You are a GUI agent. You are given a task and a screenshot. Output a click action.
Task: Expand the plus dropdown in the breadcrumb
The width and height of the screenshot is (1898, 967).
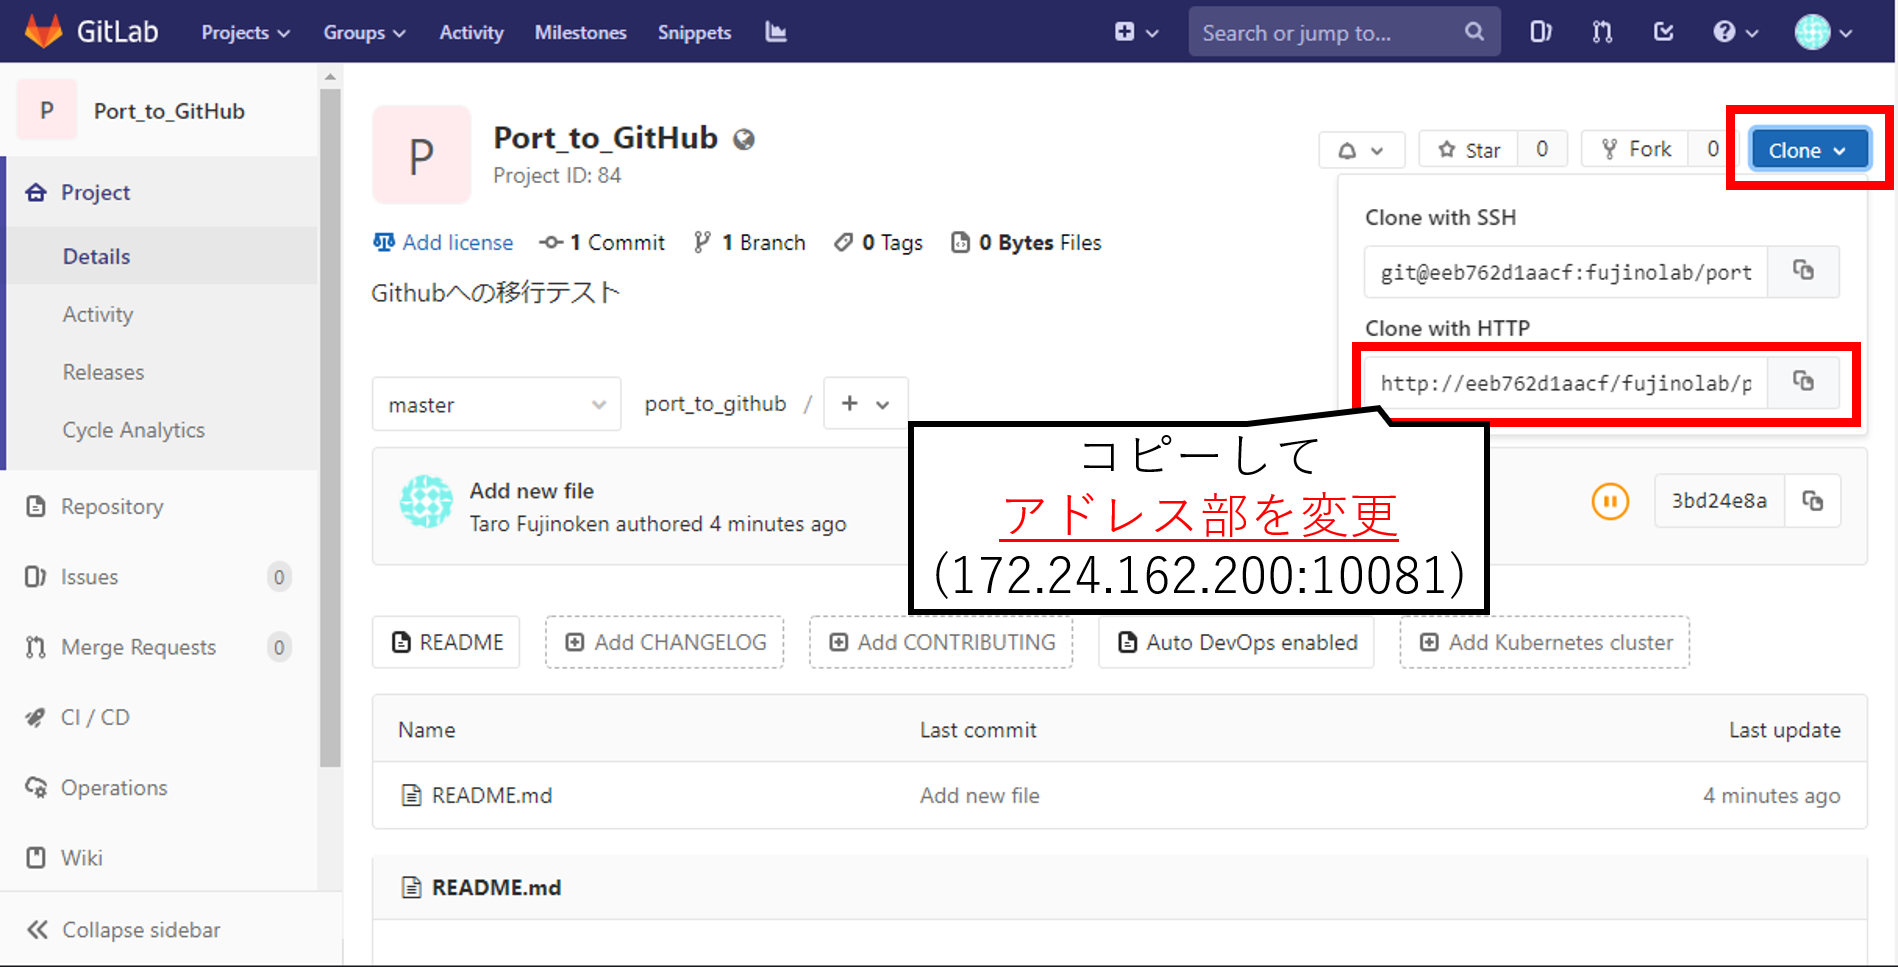pyautogui.click(x=864, y=404)
